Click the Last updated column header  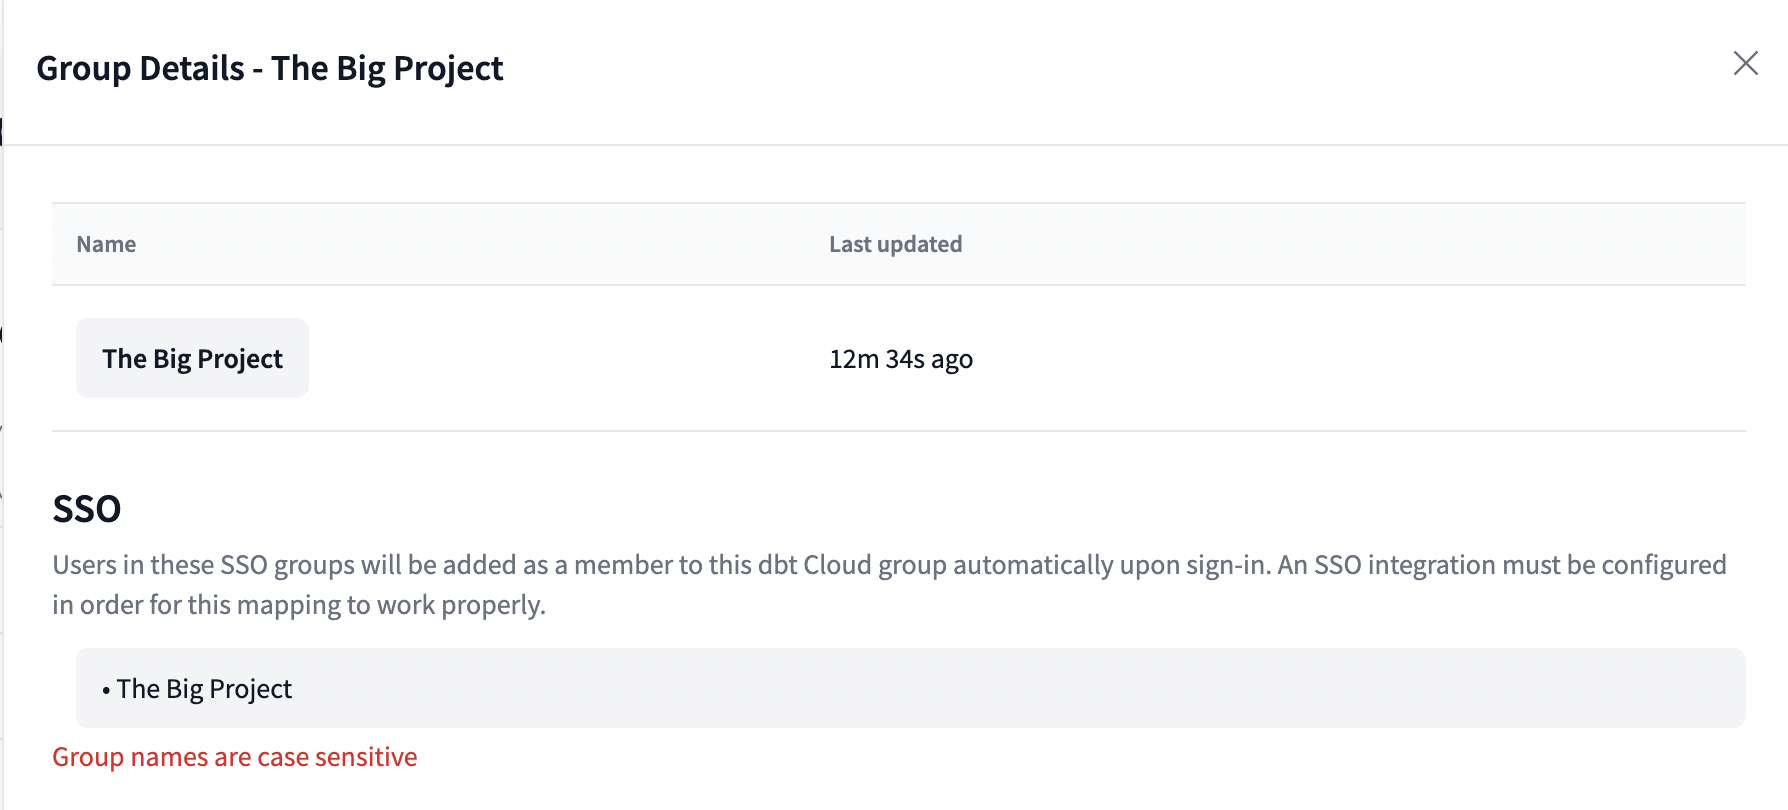(895, 244)
